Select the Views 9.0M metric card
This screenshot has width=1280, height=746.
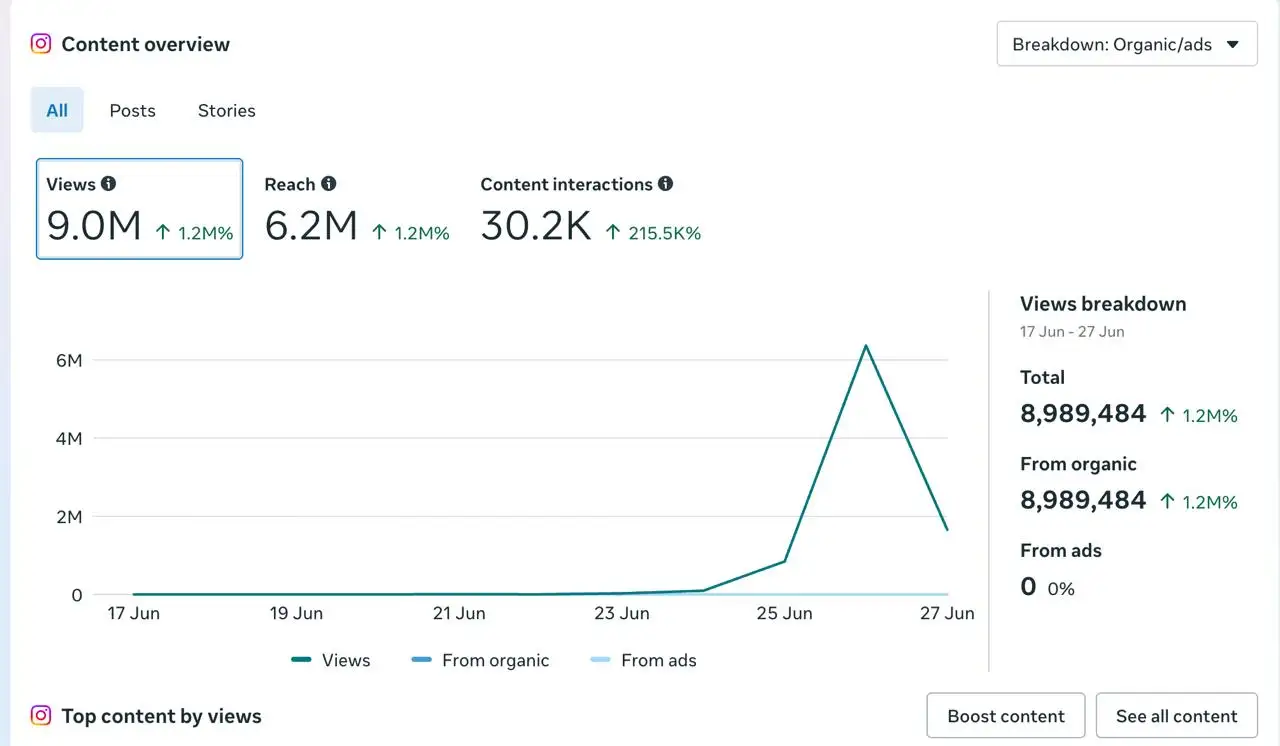point(140,209)
